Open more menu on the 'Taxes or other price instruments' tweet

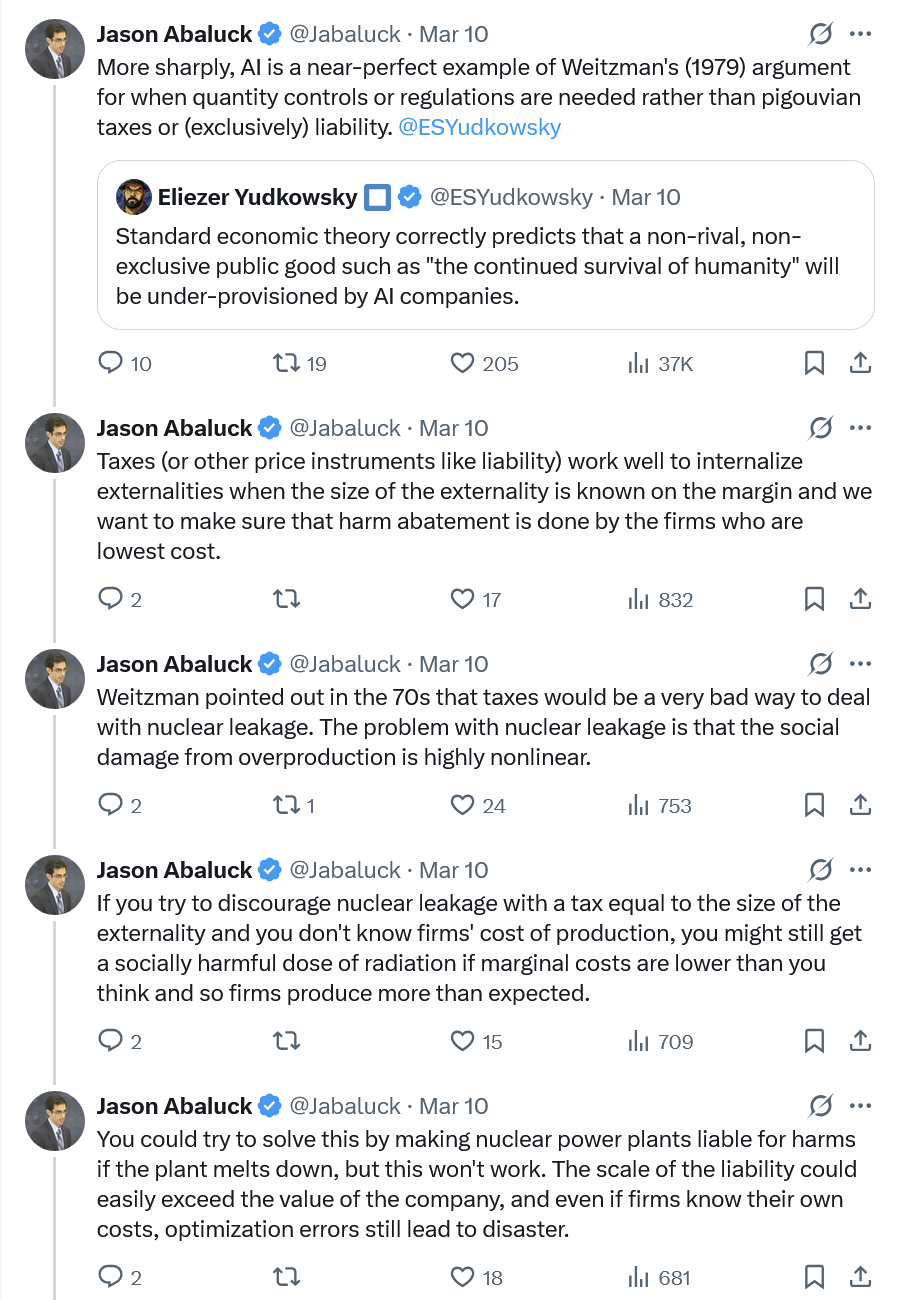(860, 428)
